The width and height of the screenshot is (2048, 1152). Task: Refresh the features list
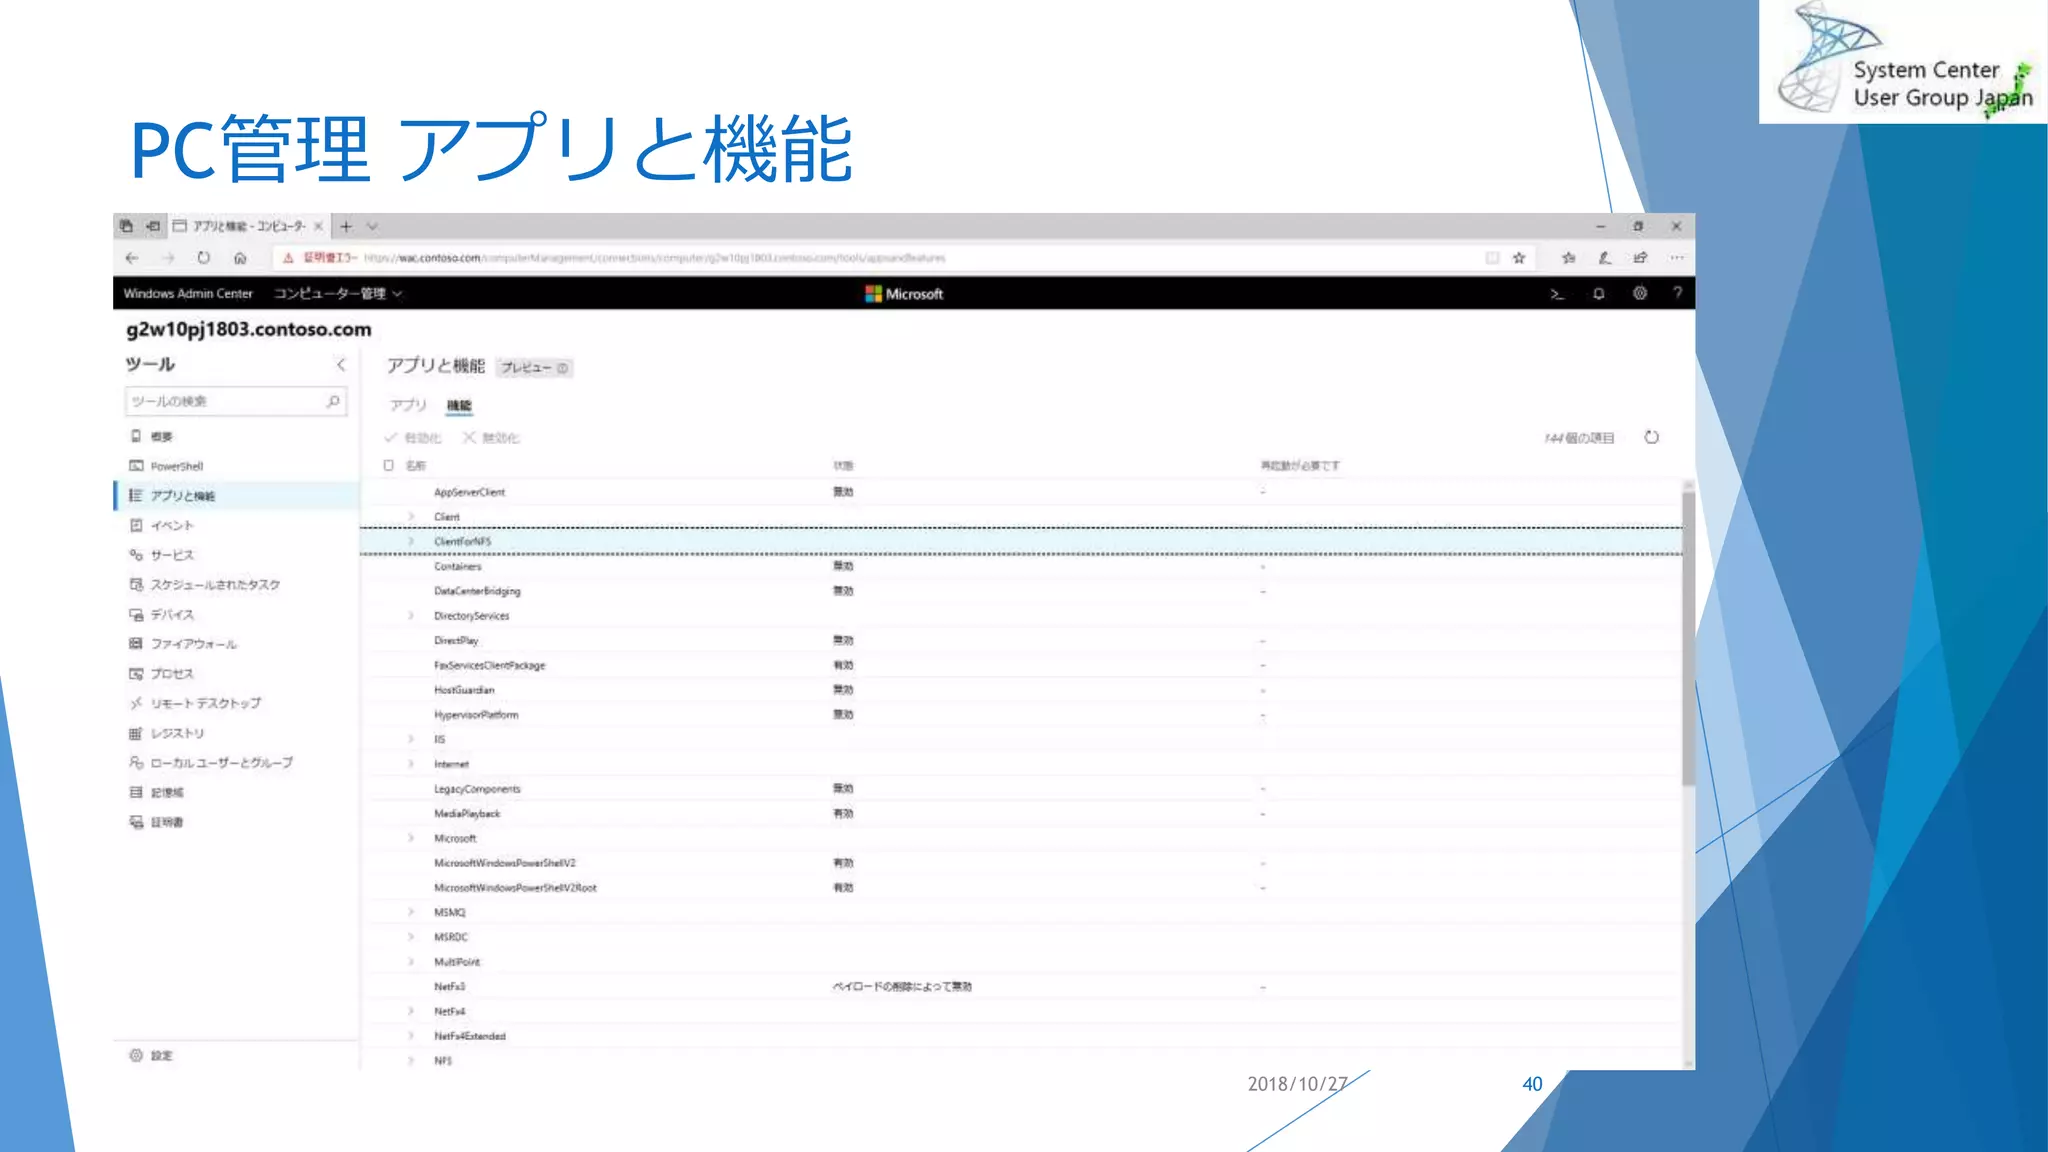coord(1652,437)
